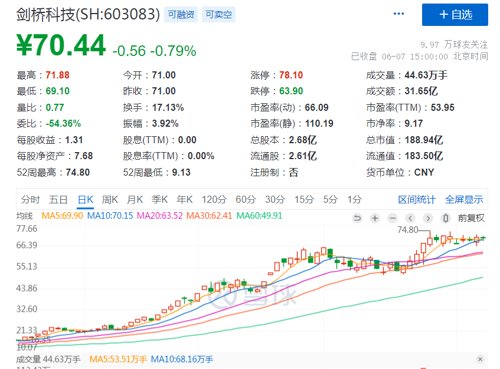Click the 货币单位 value CNY
Image resolution: width=500 pixels, height=369 pixels.
click(424, 172)
